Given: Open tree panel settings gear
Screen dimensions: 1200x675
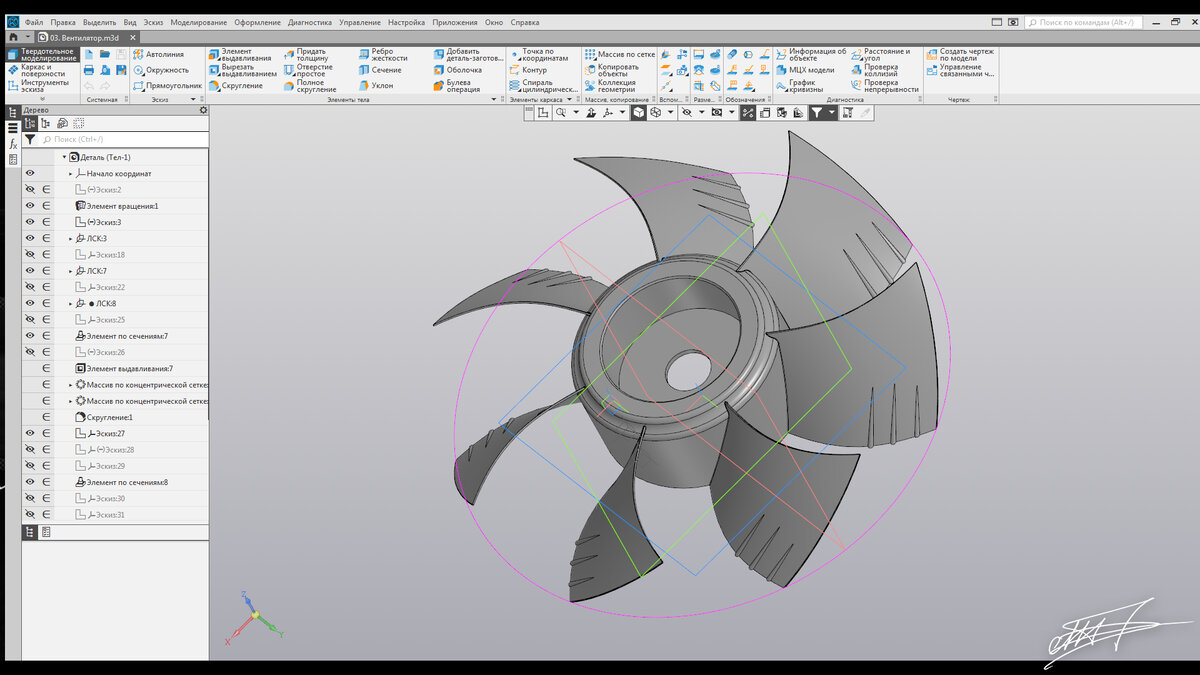Looking at the screenshot, I should pyautogui.click(x=203, y=110).
